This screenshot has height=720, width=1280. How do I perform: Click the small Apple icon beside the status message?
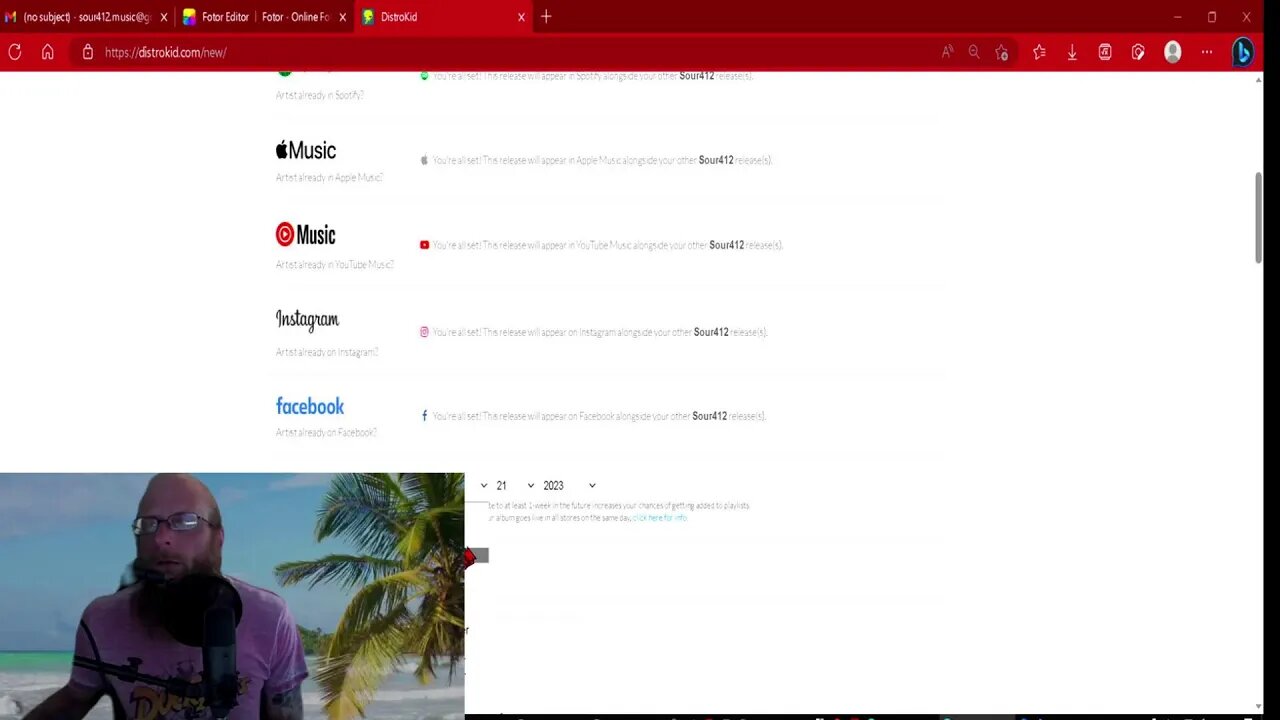424,160
